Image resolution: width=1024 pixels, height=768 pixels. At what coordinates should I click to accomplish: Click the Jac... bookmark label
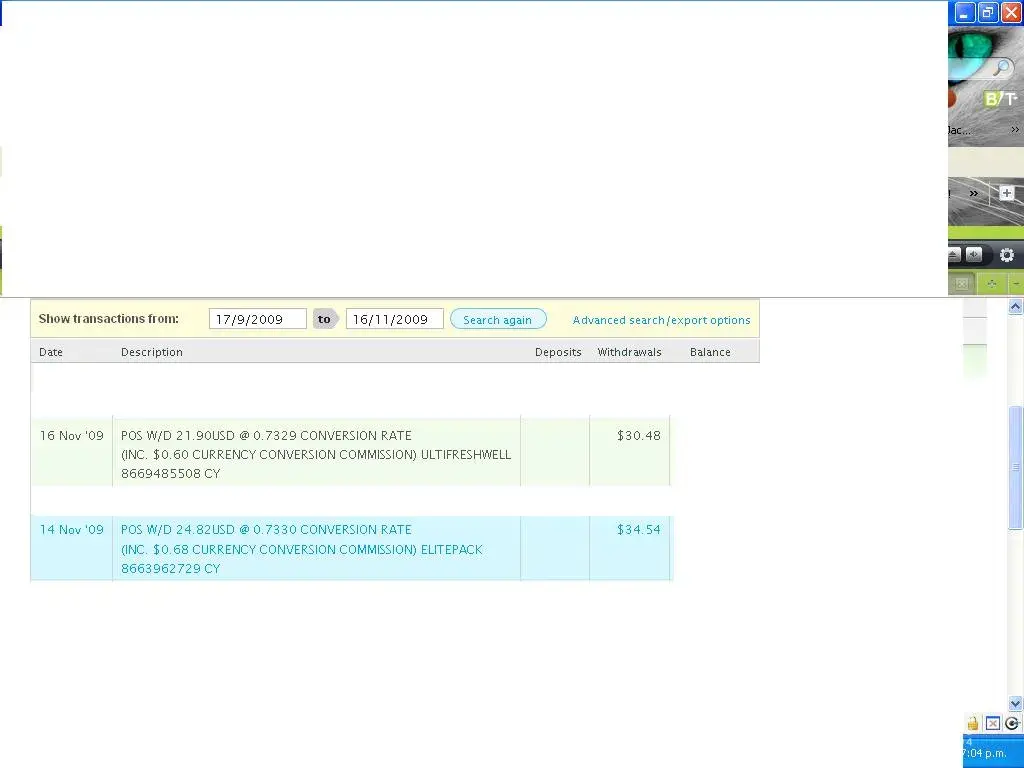959,130
